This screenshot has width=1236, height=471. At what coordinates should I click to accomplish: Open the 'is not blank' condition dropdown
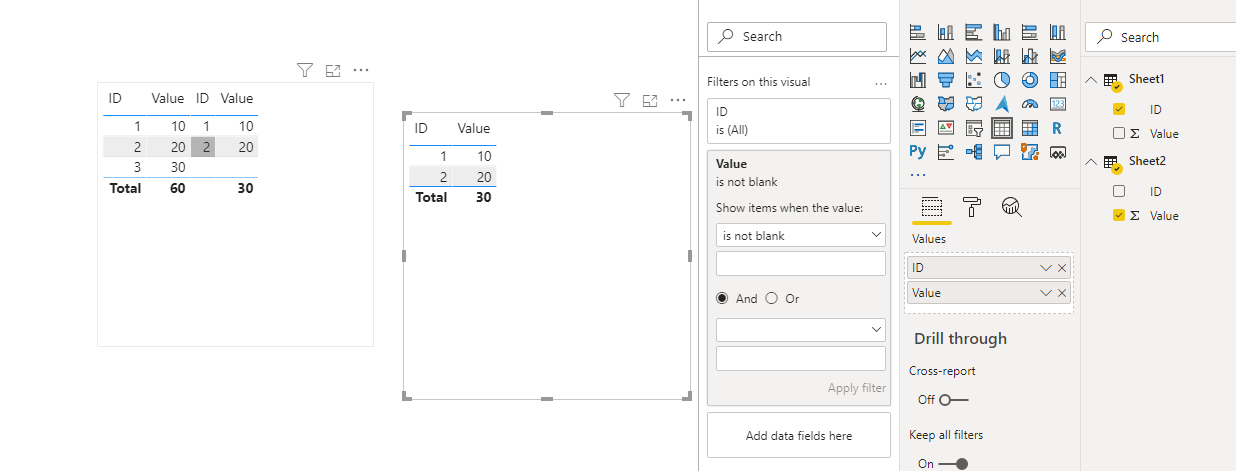(801, 235)
